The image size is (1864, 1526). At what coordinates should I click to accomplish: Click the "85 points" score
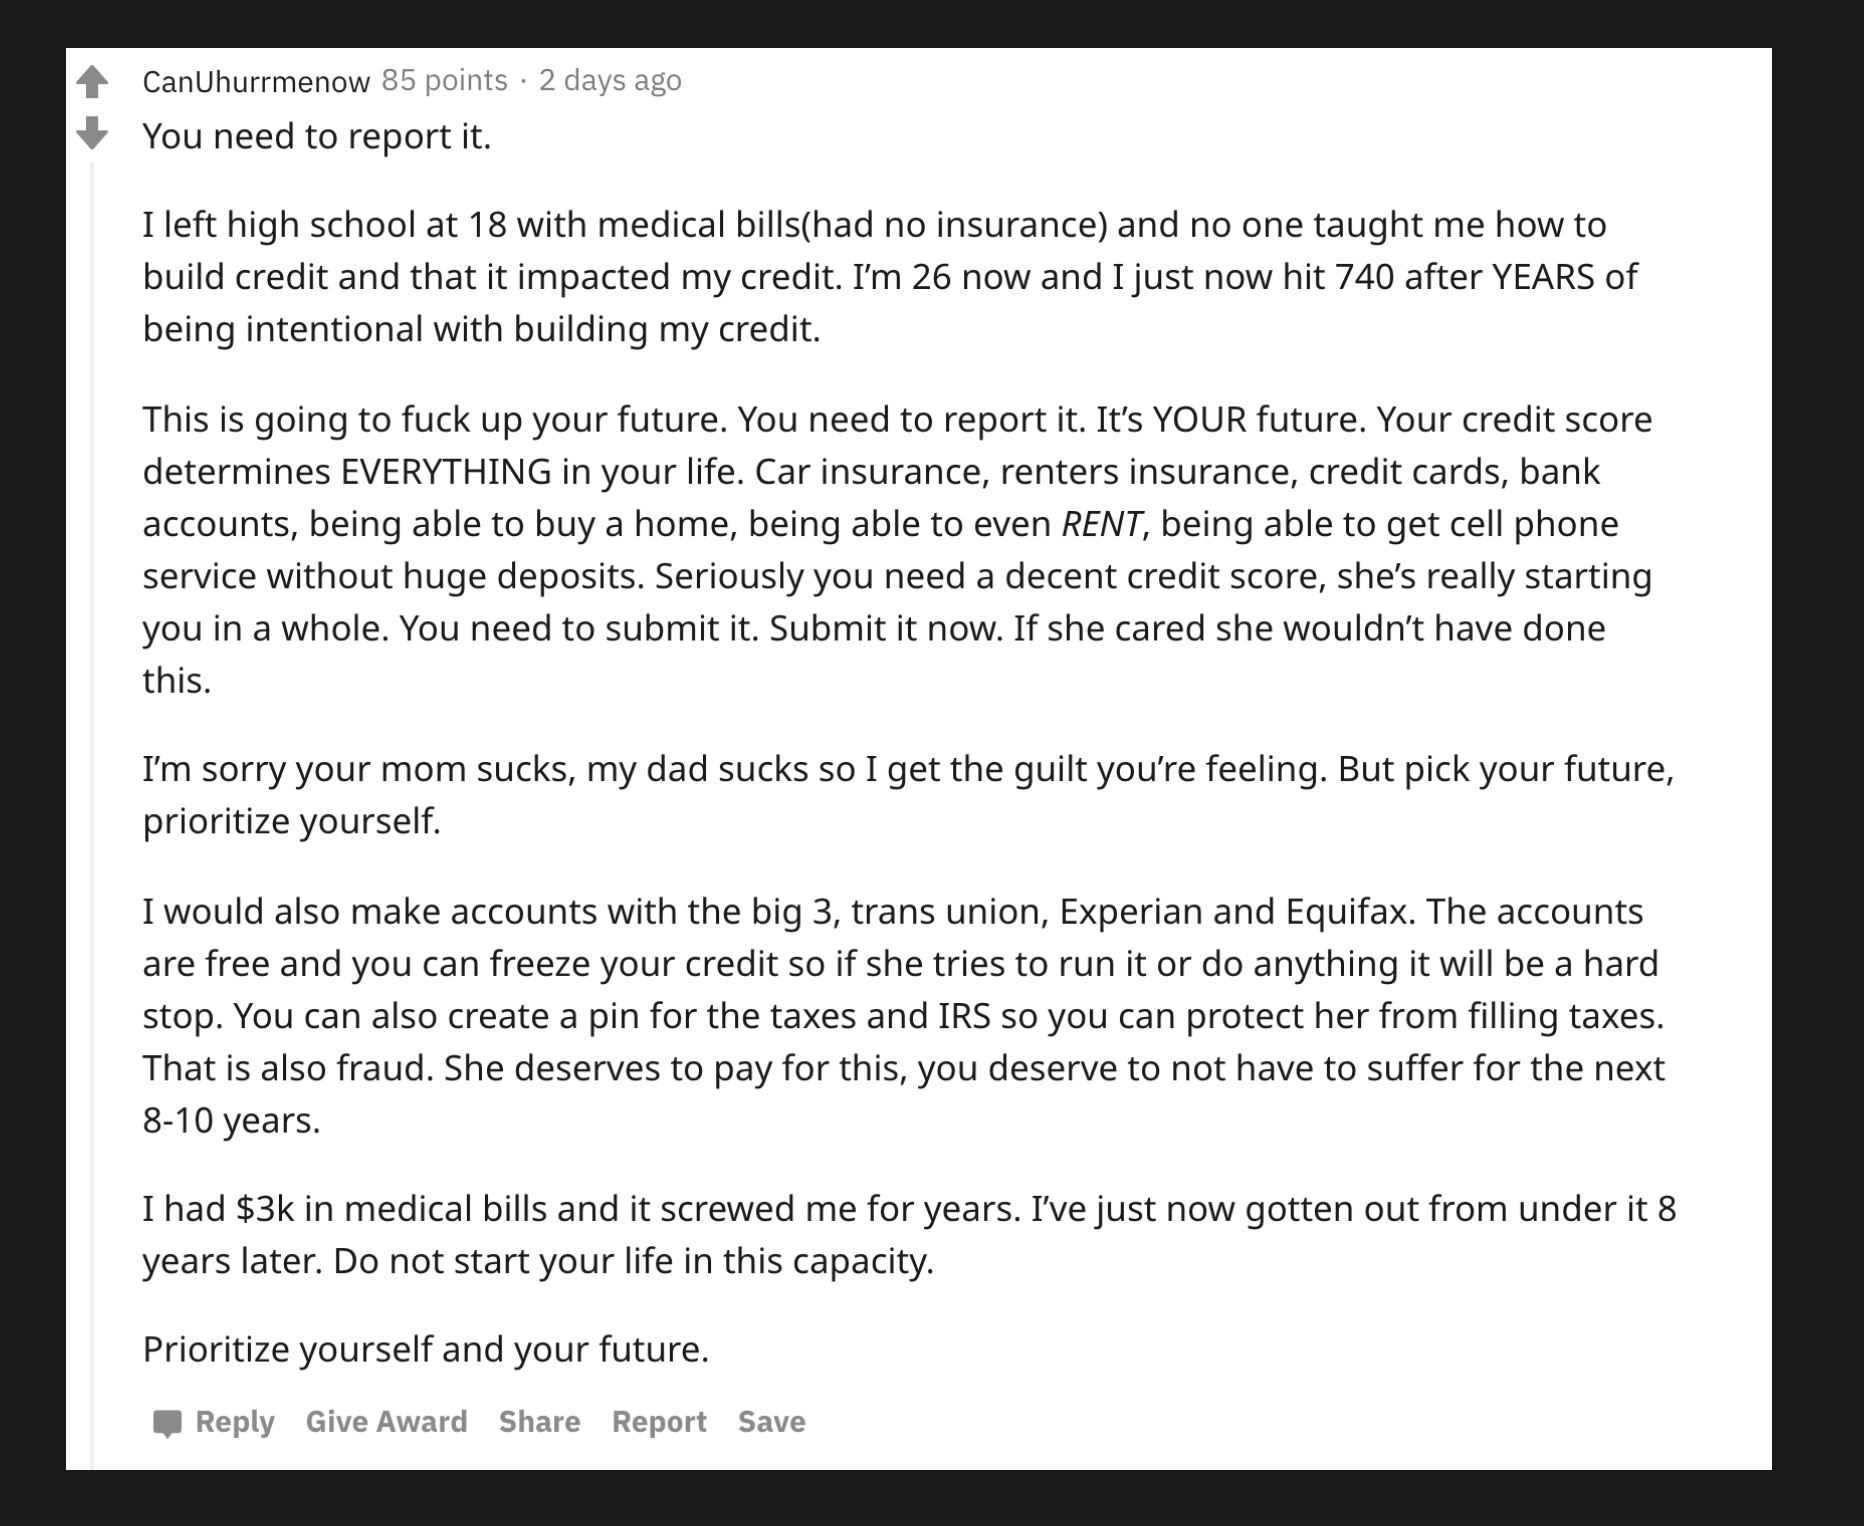[x=444, y=80]
